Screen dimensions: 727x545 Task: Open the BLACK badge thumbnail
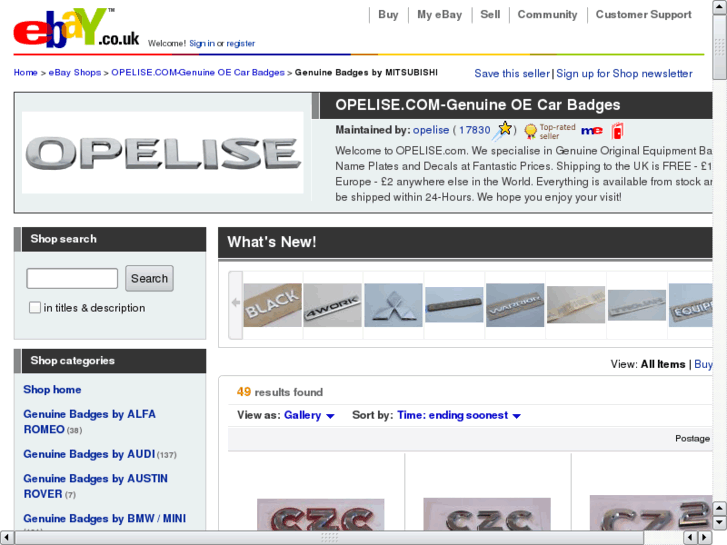coord(273,305)
